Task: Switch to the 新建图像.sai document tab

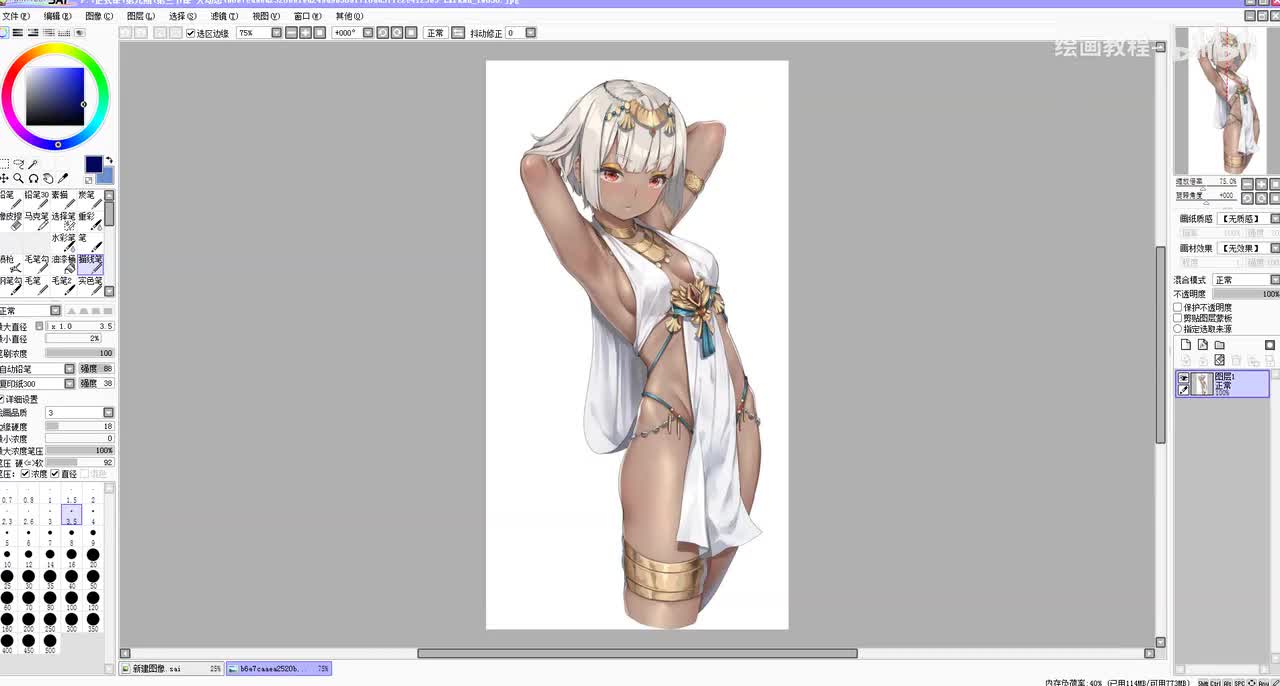Action: [x=173, y=668]
